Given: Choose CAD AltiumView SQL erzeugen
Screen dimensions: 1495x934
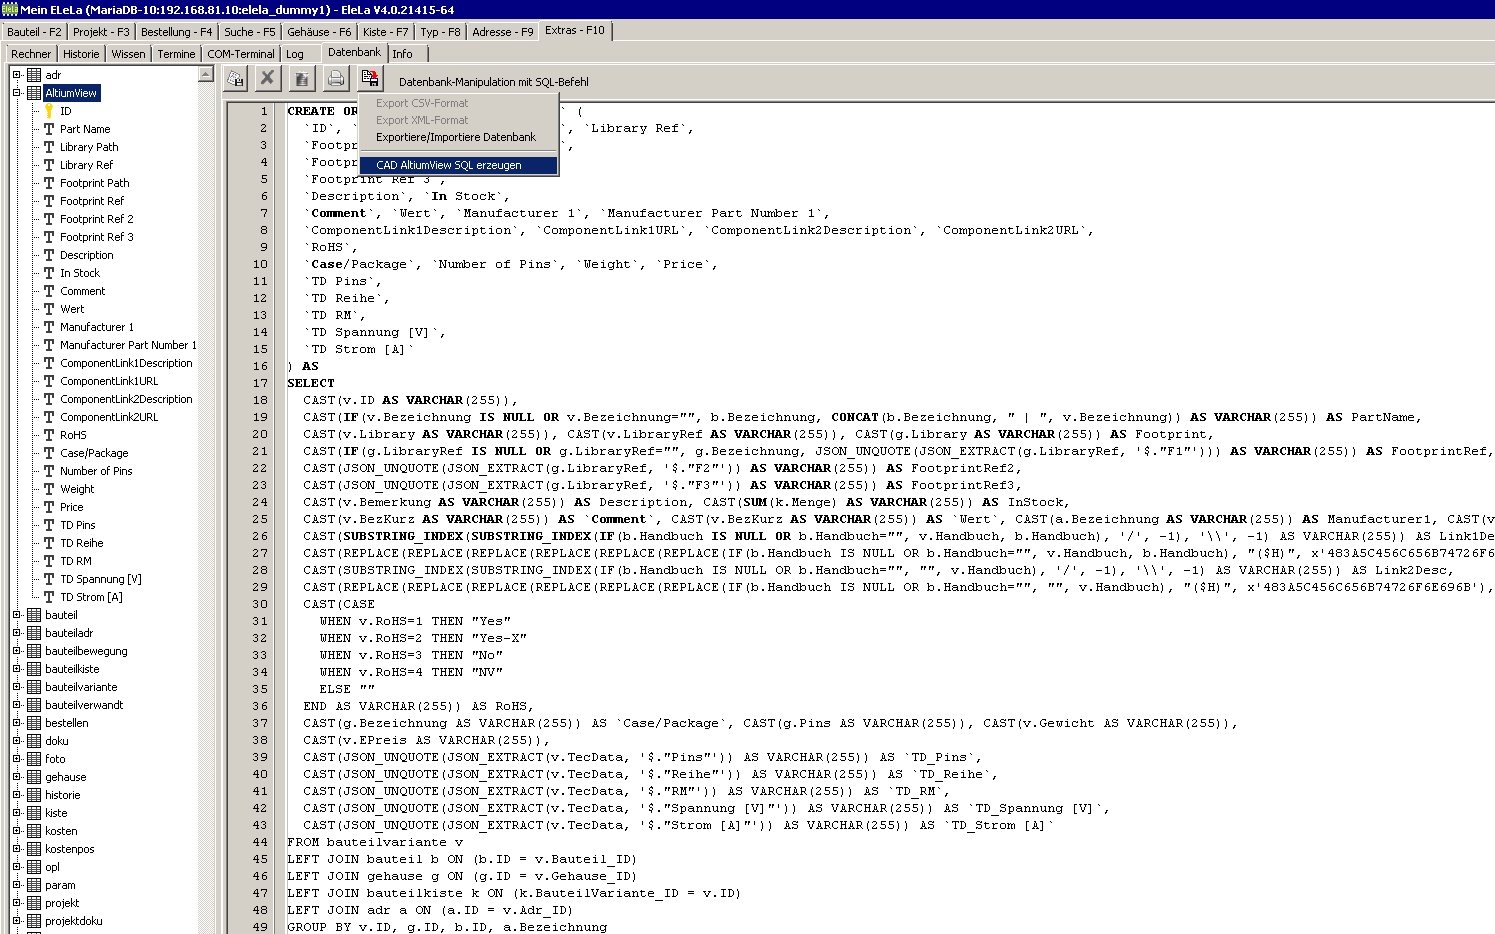Looking at the screenshot, I should point(449,165).
